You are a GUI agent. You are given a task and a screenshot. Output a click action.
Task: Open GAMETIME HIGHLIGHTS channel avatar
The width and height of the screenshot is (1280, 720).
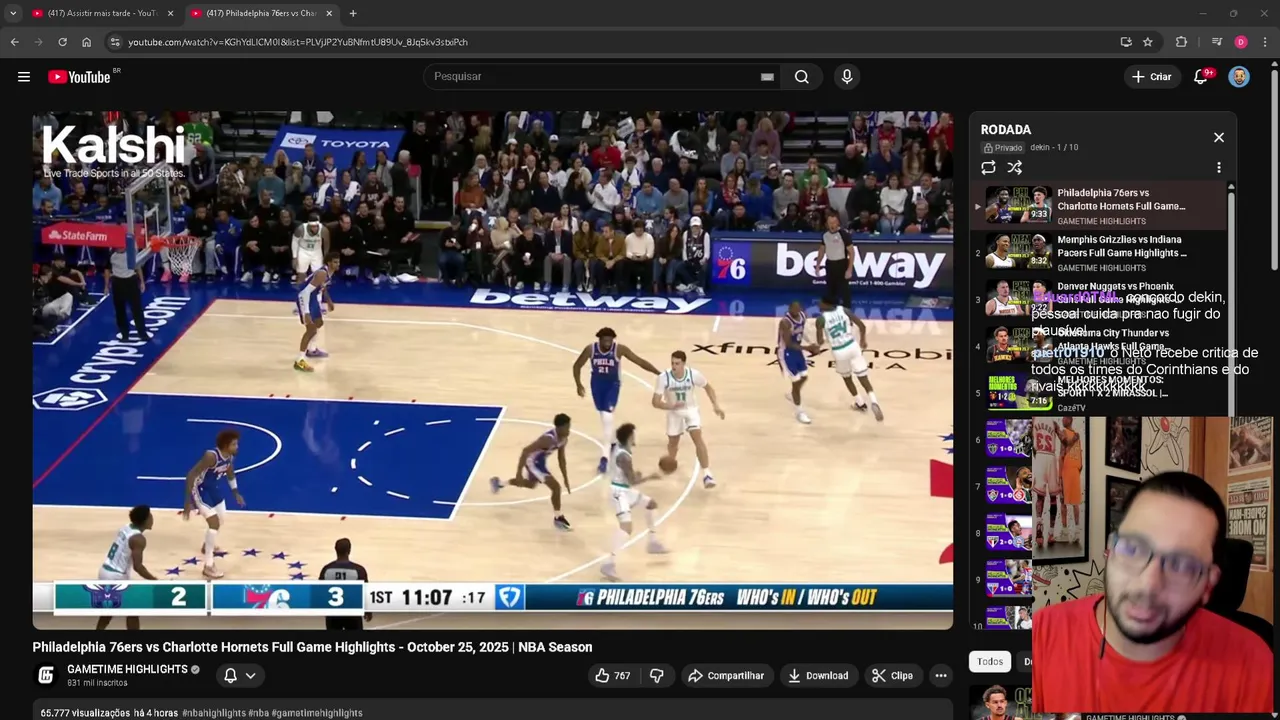[46, 675]
